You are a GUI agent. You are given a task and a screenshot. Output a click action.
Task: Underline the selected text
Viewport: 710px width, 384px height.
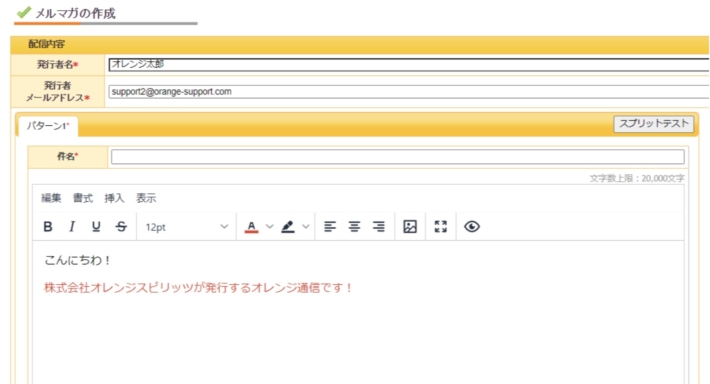[96, 226]
